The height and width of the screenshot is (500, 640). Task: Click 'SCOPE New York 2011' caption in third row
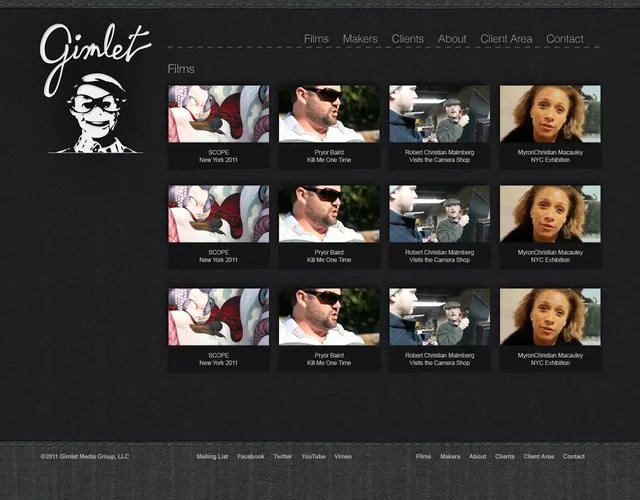(218, 359)
